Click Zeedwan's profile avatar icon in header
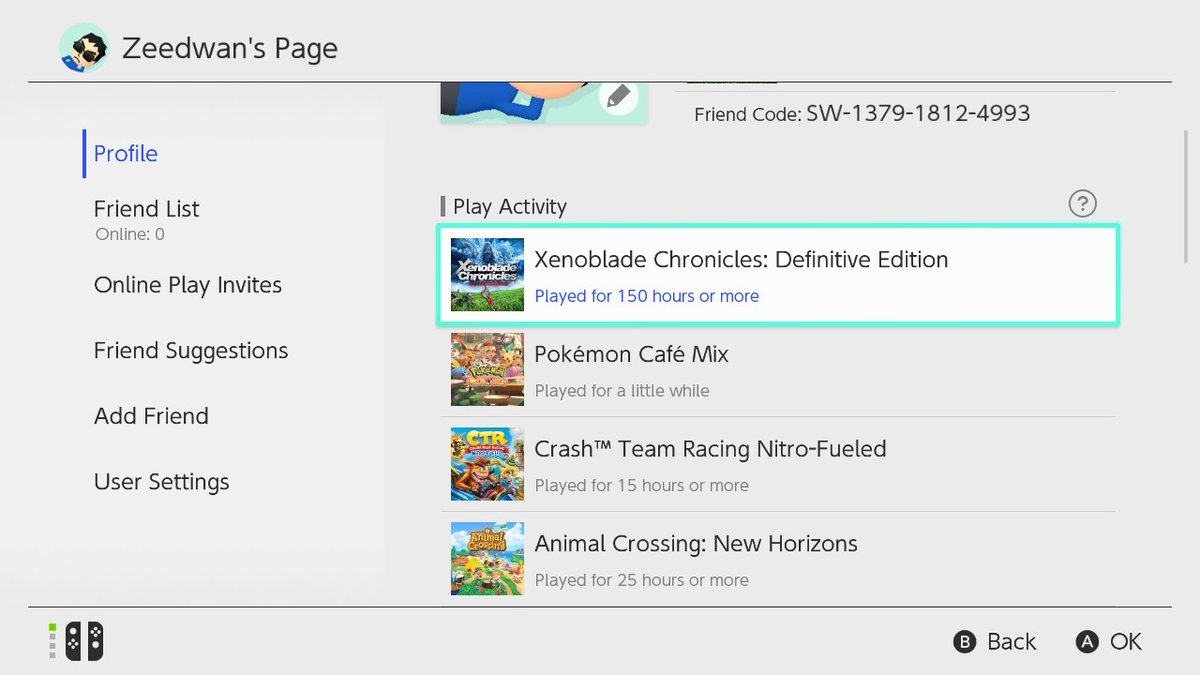1200x675 pixels. [84, 48]
